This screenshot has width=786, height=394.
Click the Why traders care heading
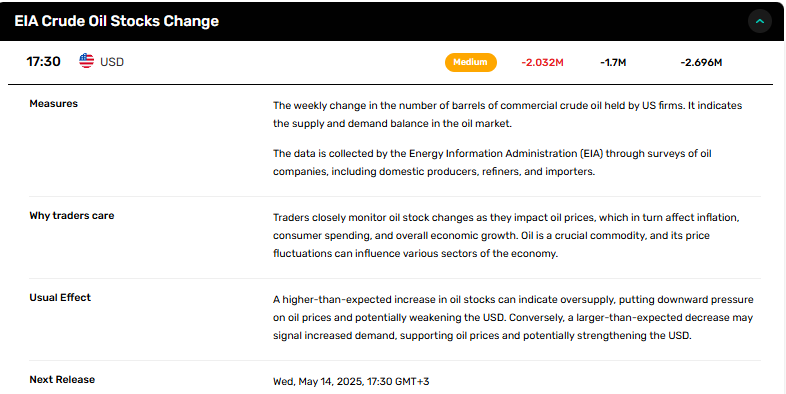[72, 216]
